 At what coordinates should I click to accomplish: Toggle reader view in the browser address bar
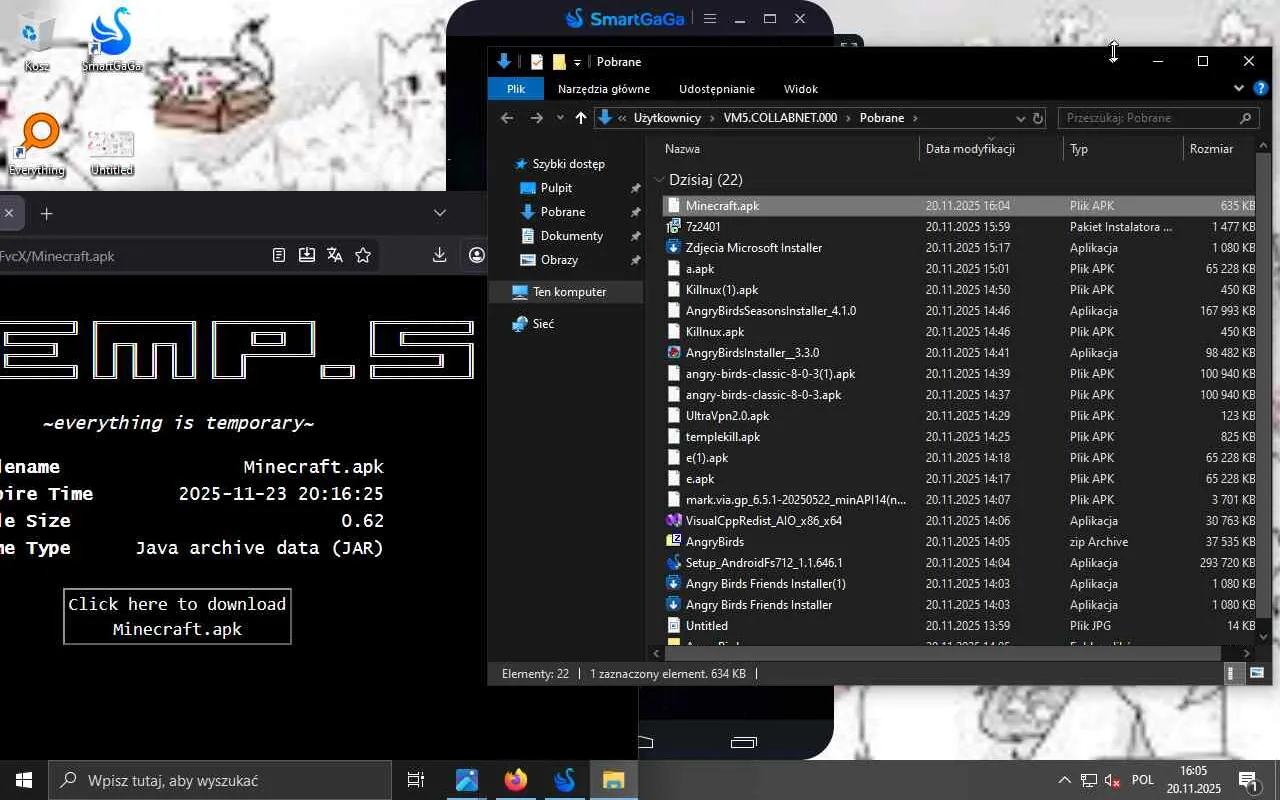tap(279, 256)
